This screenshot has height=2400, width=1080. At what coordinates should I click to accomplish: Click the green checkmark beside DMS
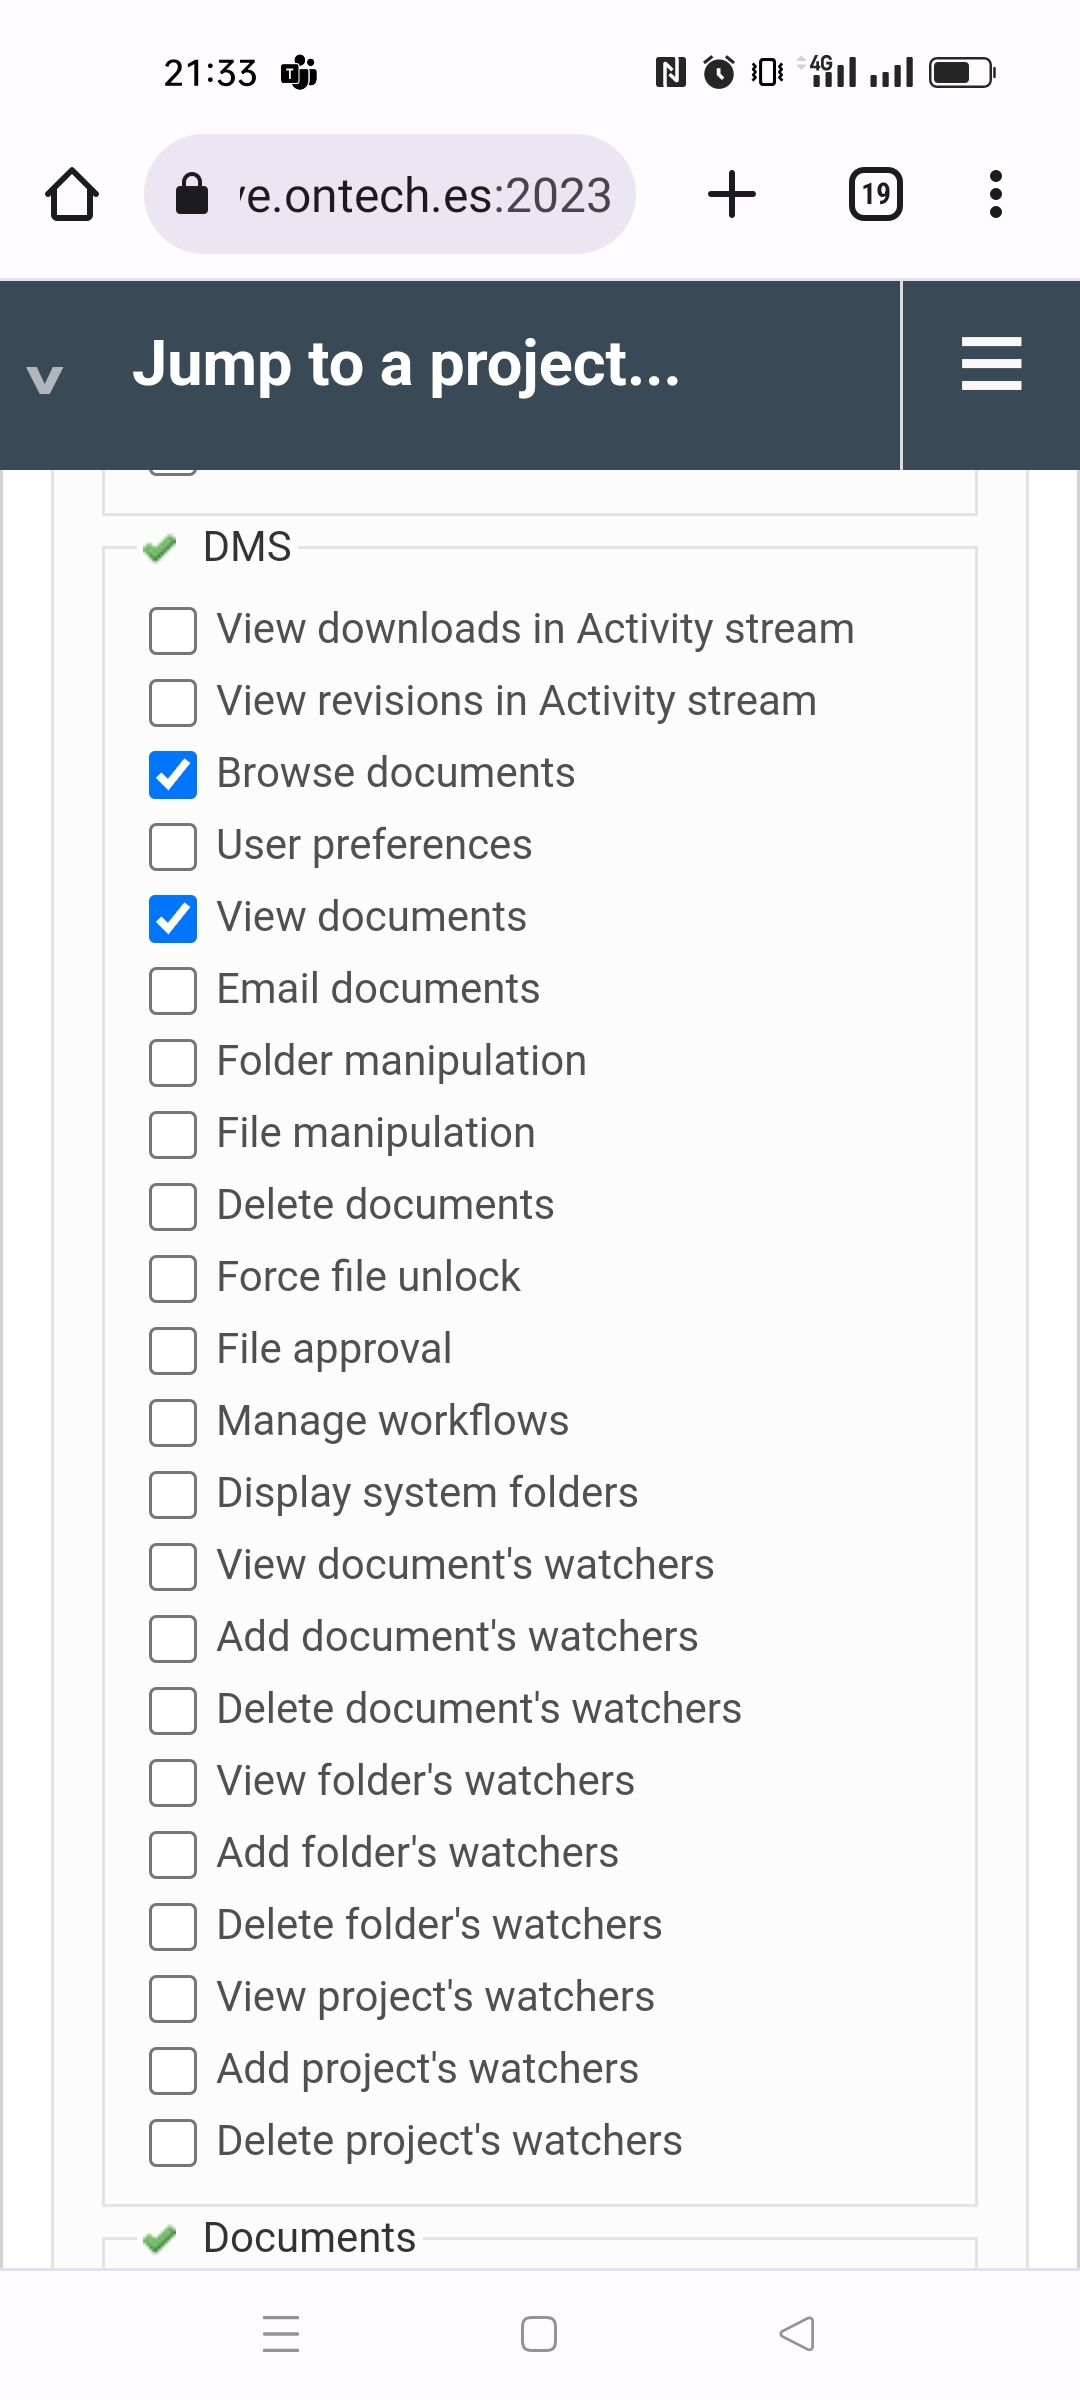point(160,549)
